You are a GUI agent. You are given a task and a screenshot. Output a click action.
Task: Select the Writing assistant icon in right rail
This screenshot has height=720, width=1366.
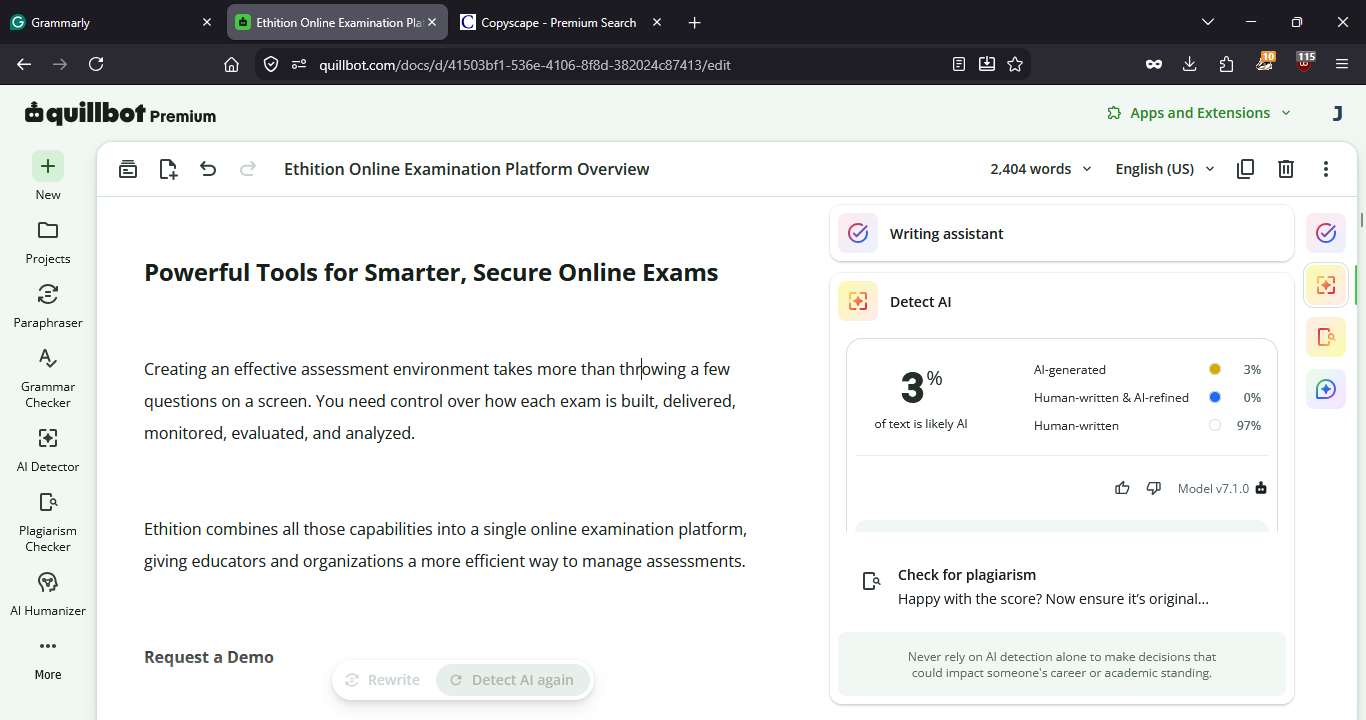pyautogui.click(x=1326, y=233)
